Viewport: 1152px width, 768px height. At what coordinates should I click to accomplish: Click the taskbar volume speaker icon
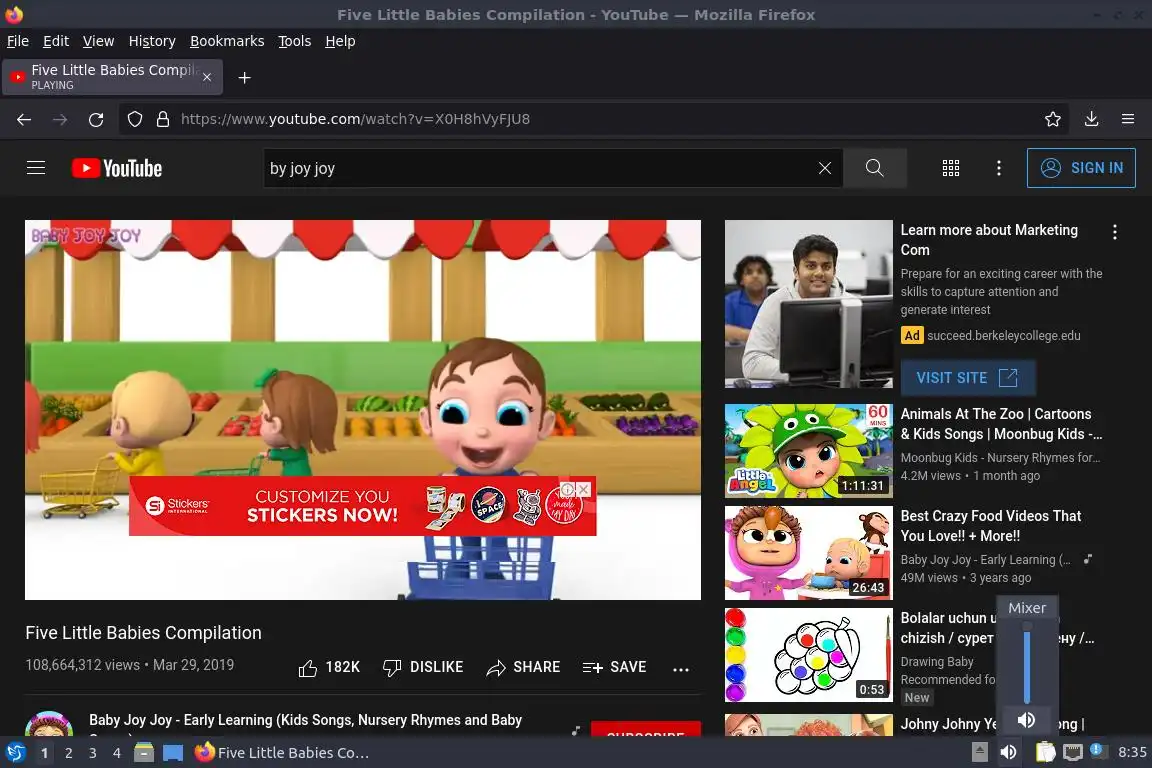[x=1009, y=752]
